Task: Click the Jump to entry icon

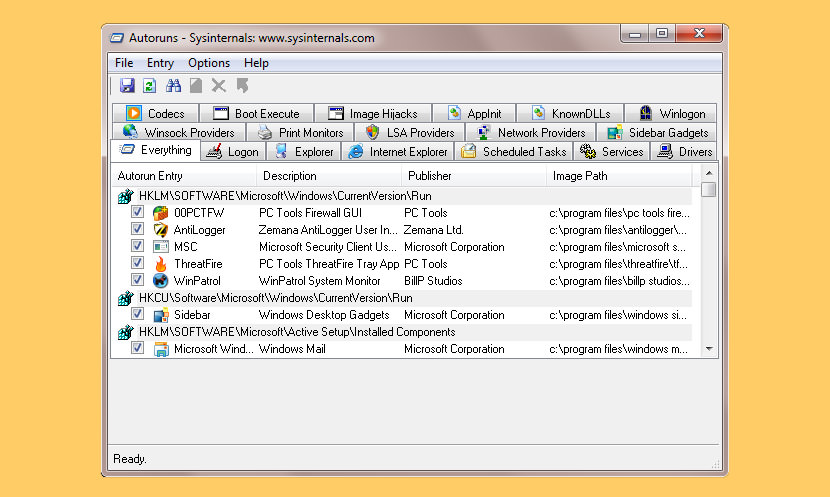Action: click(242, 85)
